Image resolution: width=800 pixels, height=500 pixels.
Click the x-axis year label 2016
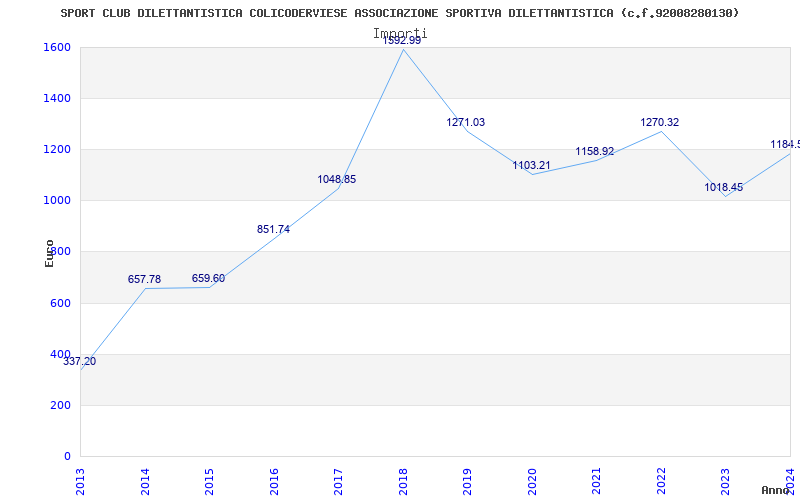click(x=274, y=481)
